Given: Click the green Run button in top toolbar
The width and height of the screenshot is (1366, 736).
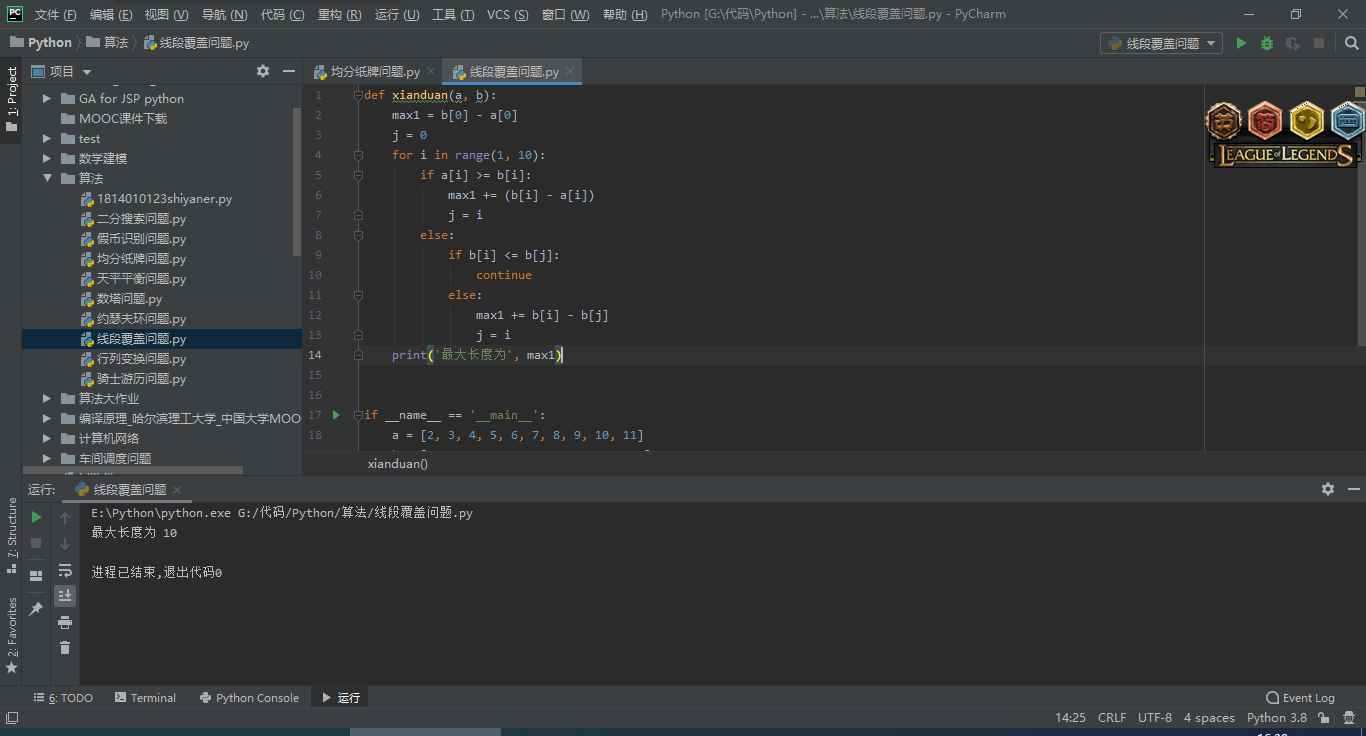Looking at the screenshot, I should [1241, 43].
